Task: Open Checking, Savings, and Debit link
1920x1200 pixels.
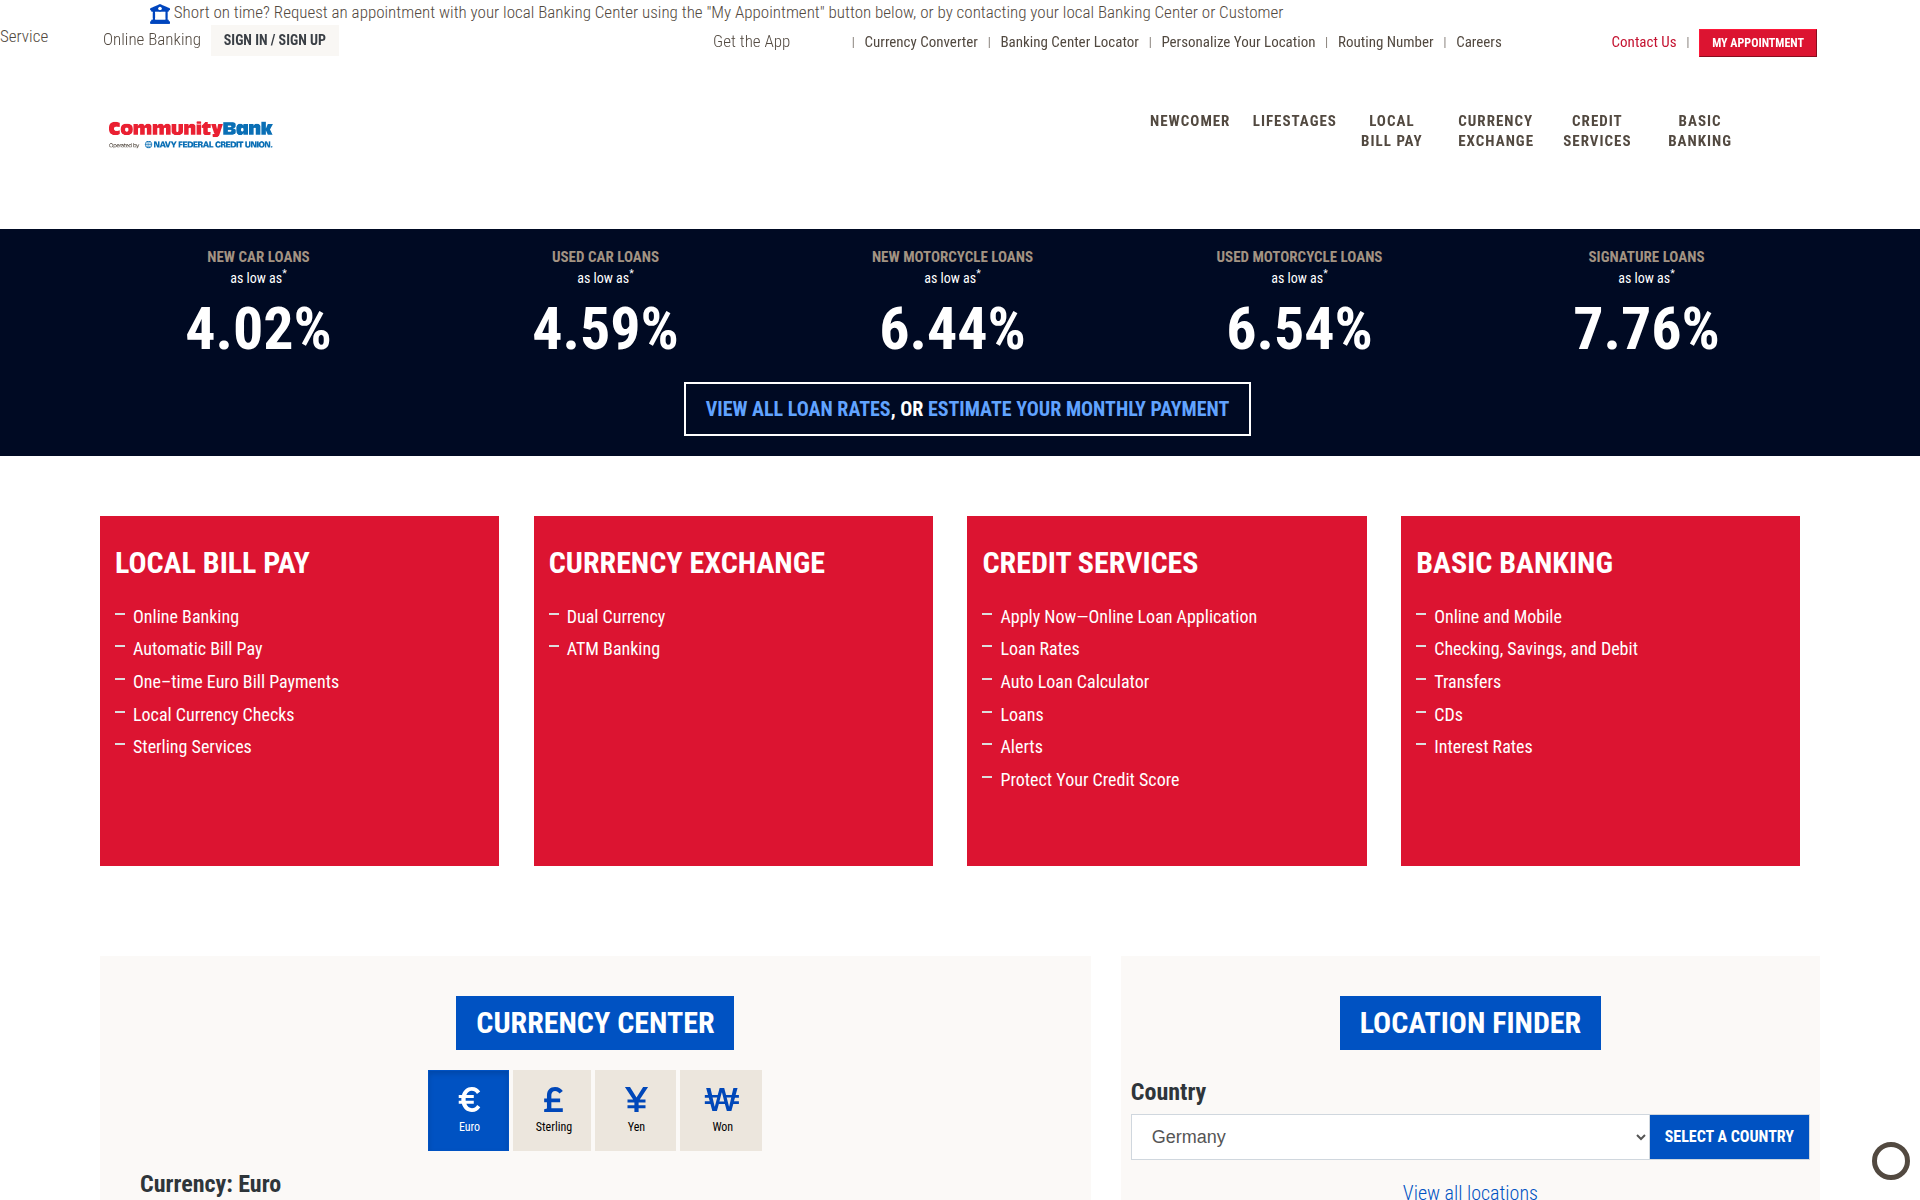Action: click(x=1535, y=649)
